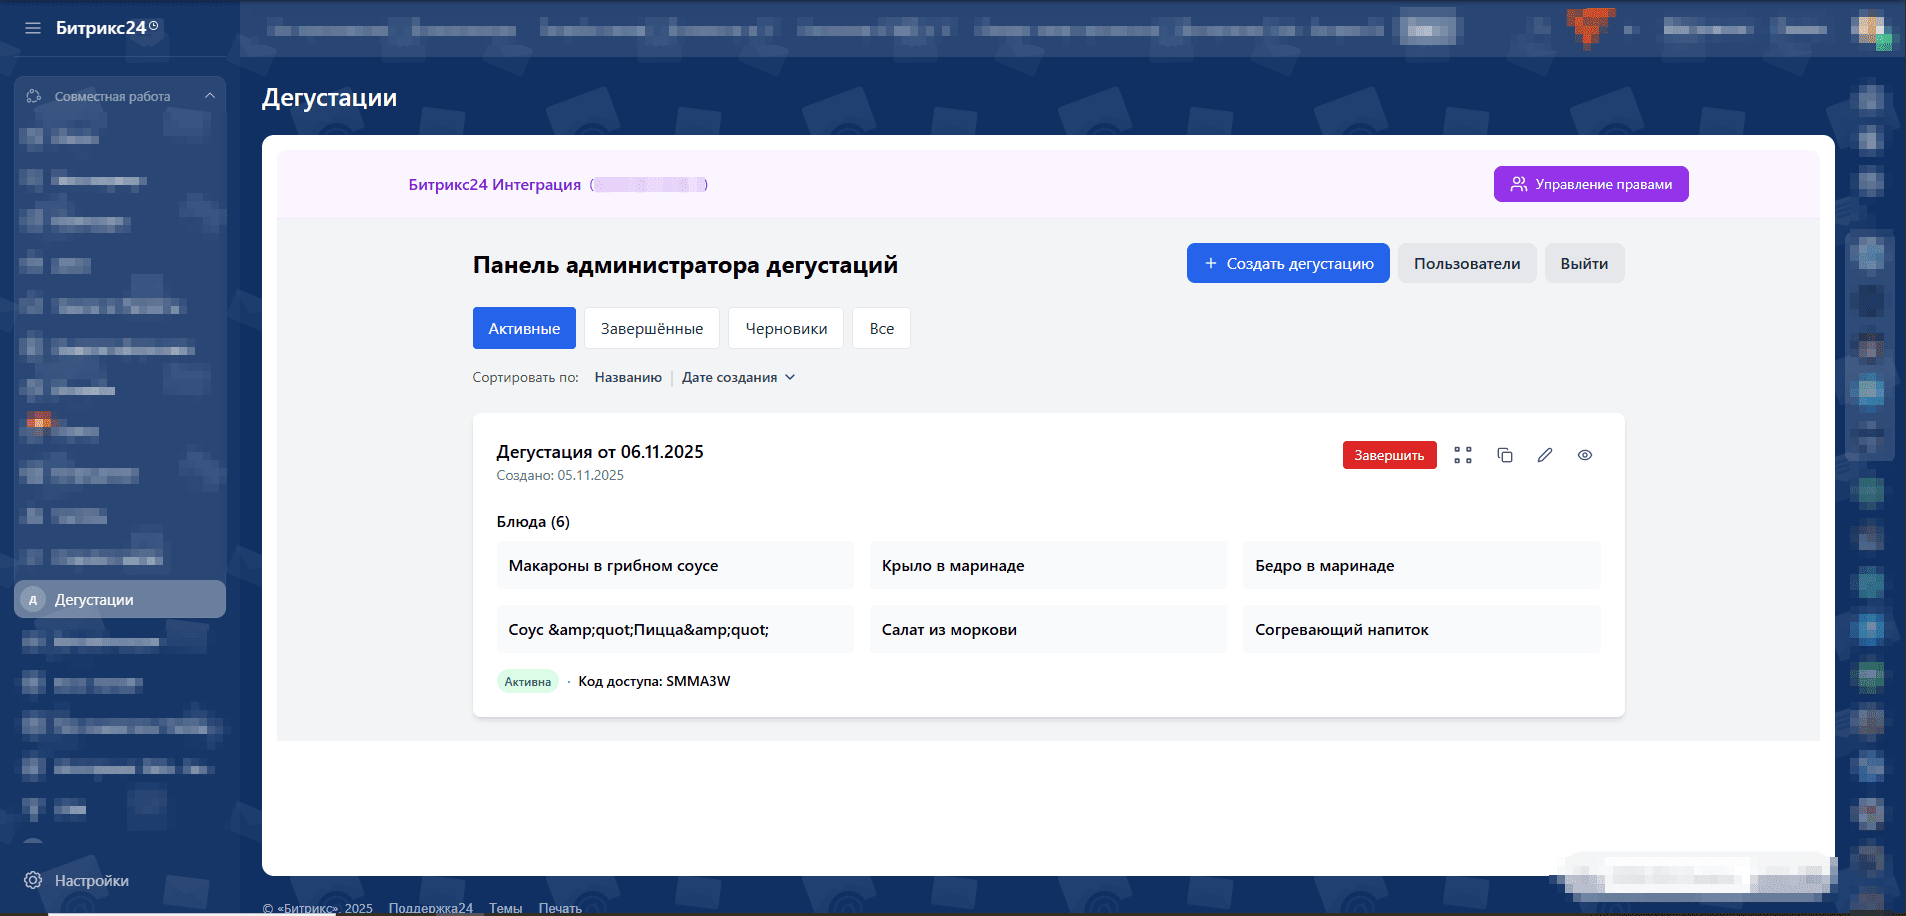Click Создать дегустацию button
This screenshot has height=916, width=1906.
point(1288,263)
